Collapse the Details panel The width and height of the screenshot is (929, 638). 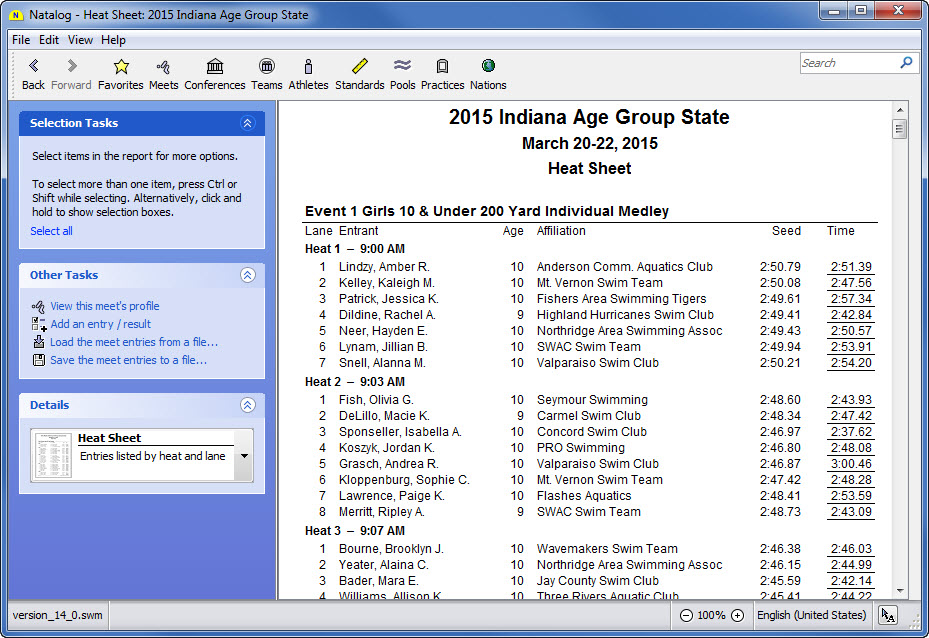[247, 405]
